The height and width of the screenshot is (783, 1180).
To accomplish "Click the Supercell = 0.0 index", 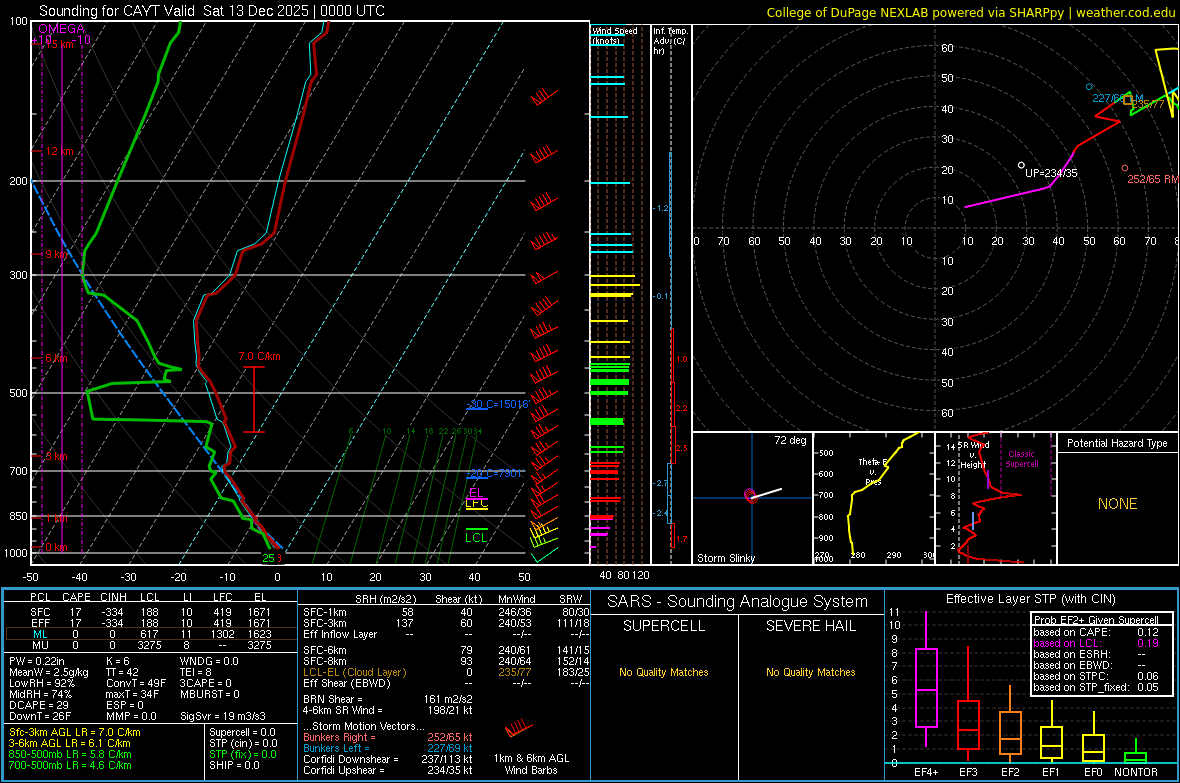I will pyautogui.click(x=242, y=732).
